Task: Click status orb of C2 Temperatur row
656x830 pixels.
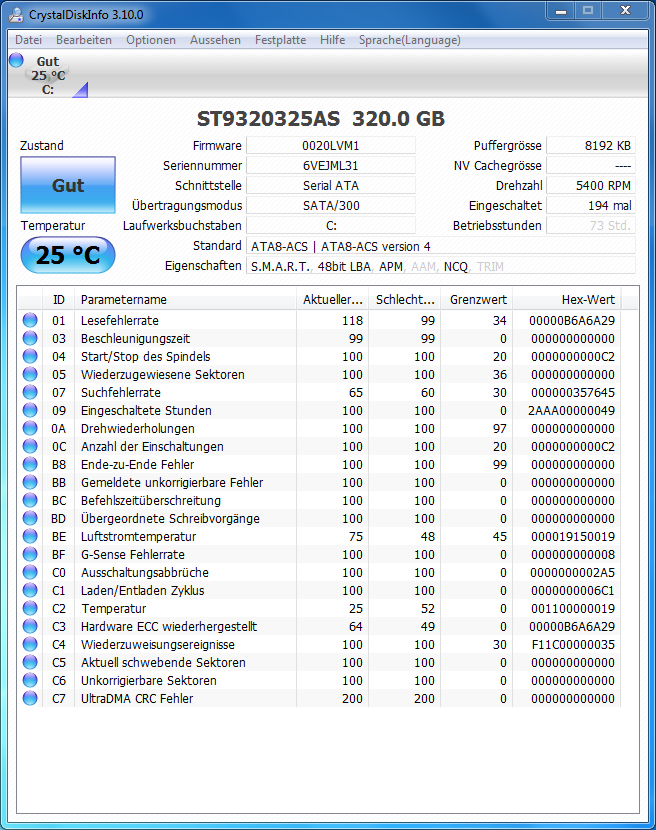Action: 30,608
